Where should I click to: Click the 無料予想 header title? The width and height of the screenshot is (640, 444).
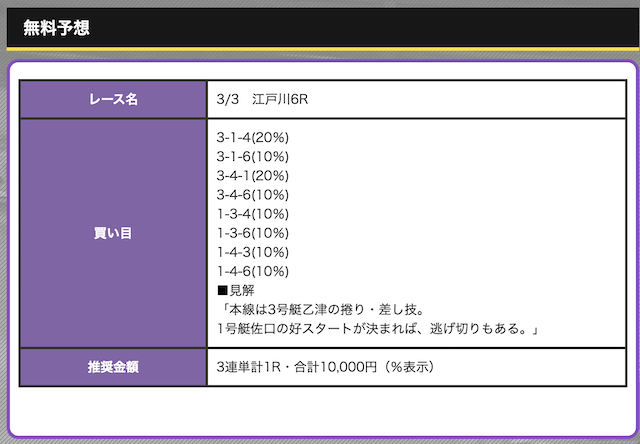(56, 27)
